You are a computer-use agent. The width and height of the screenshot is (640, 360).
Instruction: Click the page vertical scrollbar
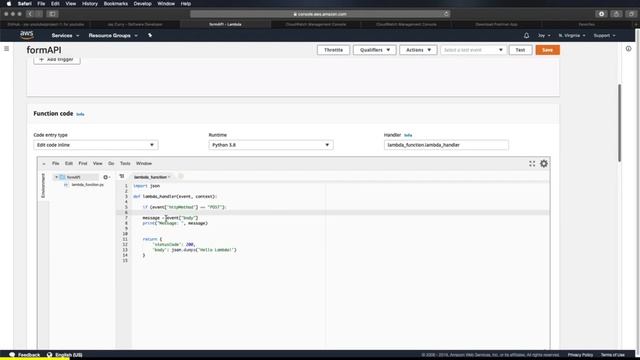[619, 122]
